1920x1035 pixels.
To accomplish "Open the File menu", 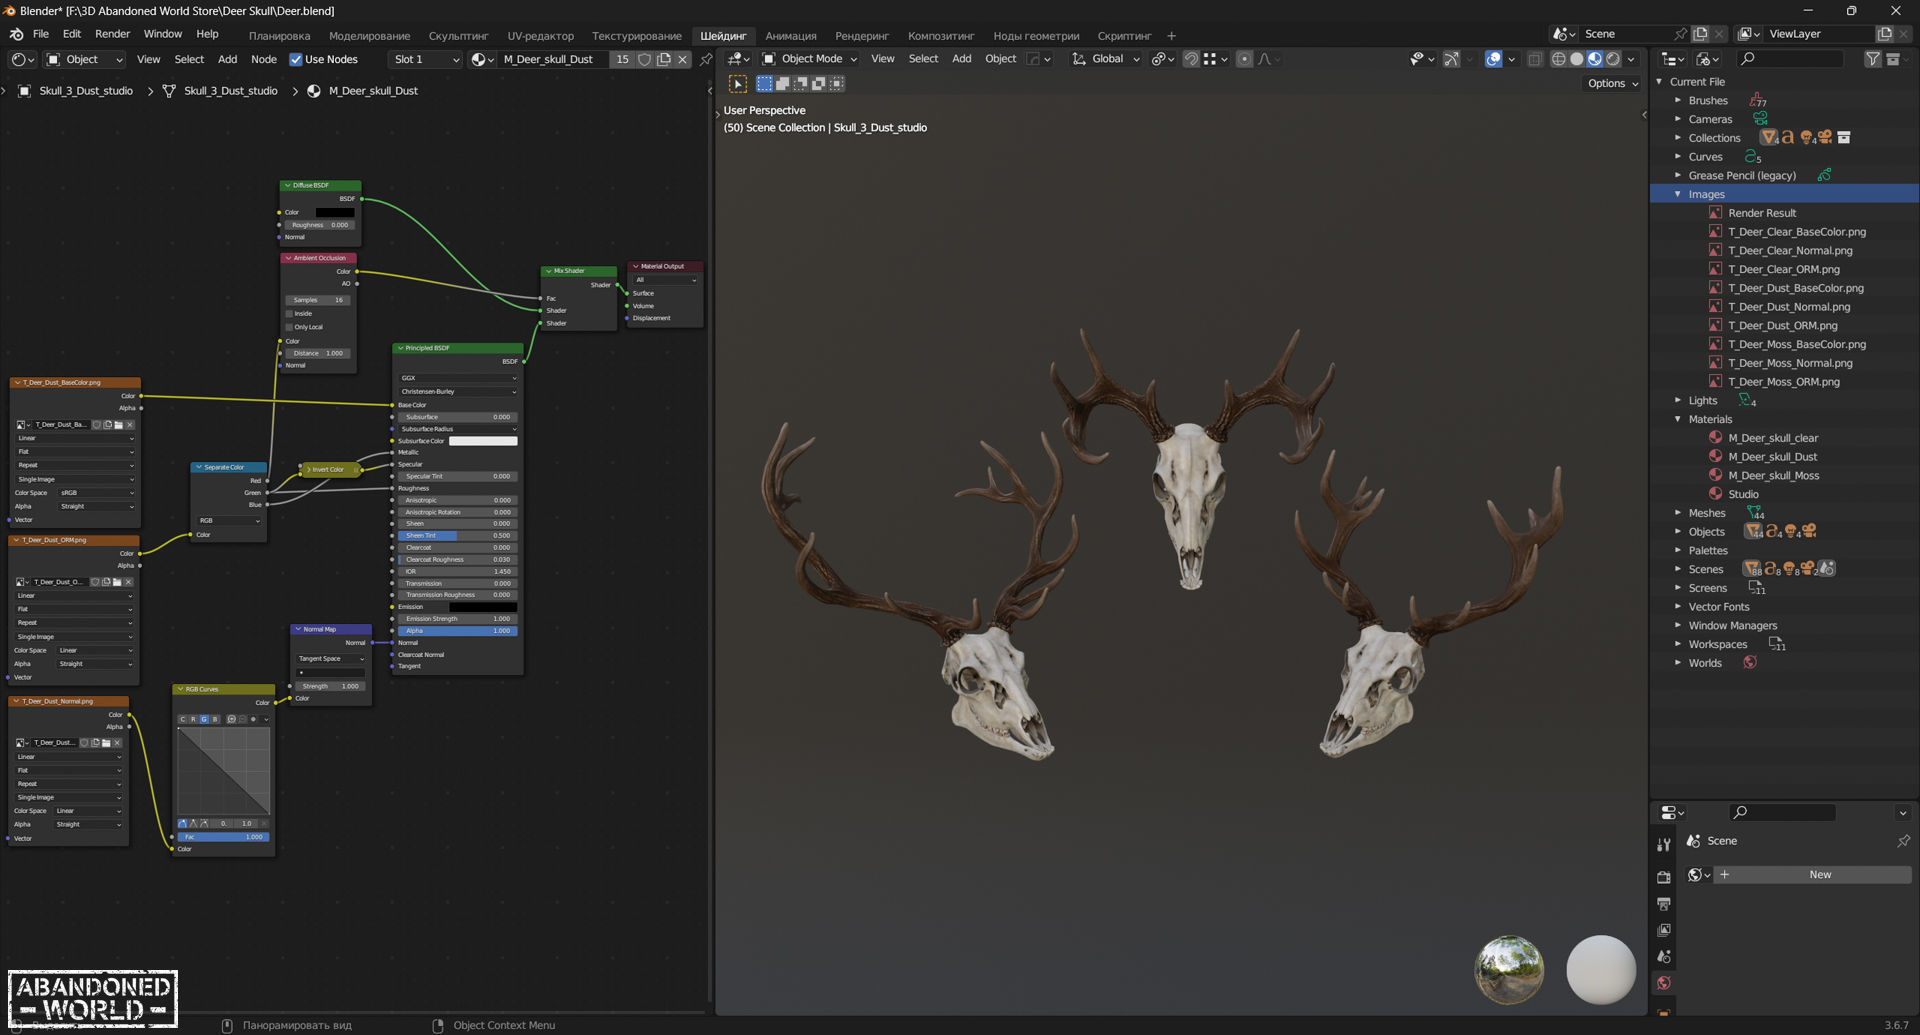I will pos(41,34).
